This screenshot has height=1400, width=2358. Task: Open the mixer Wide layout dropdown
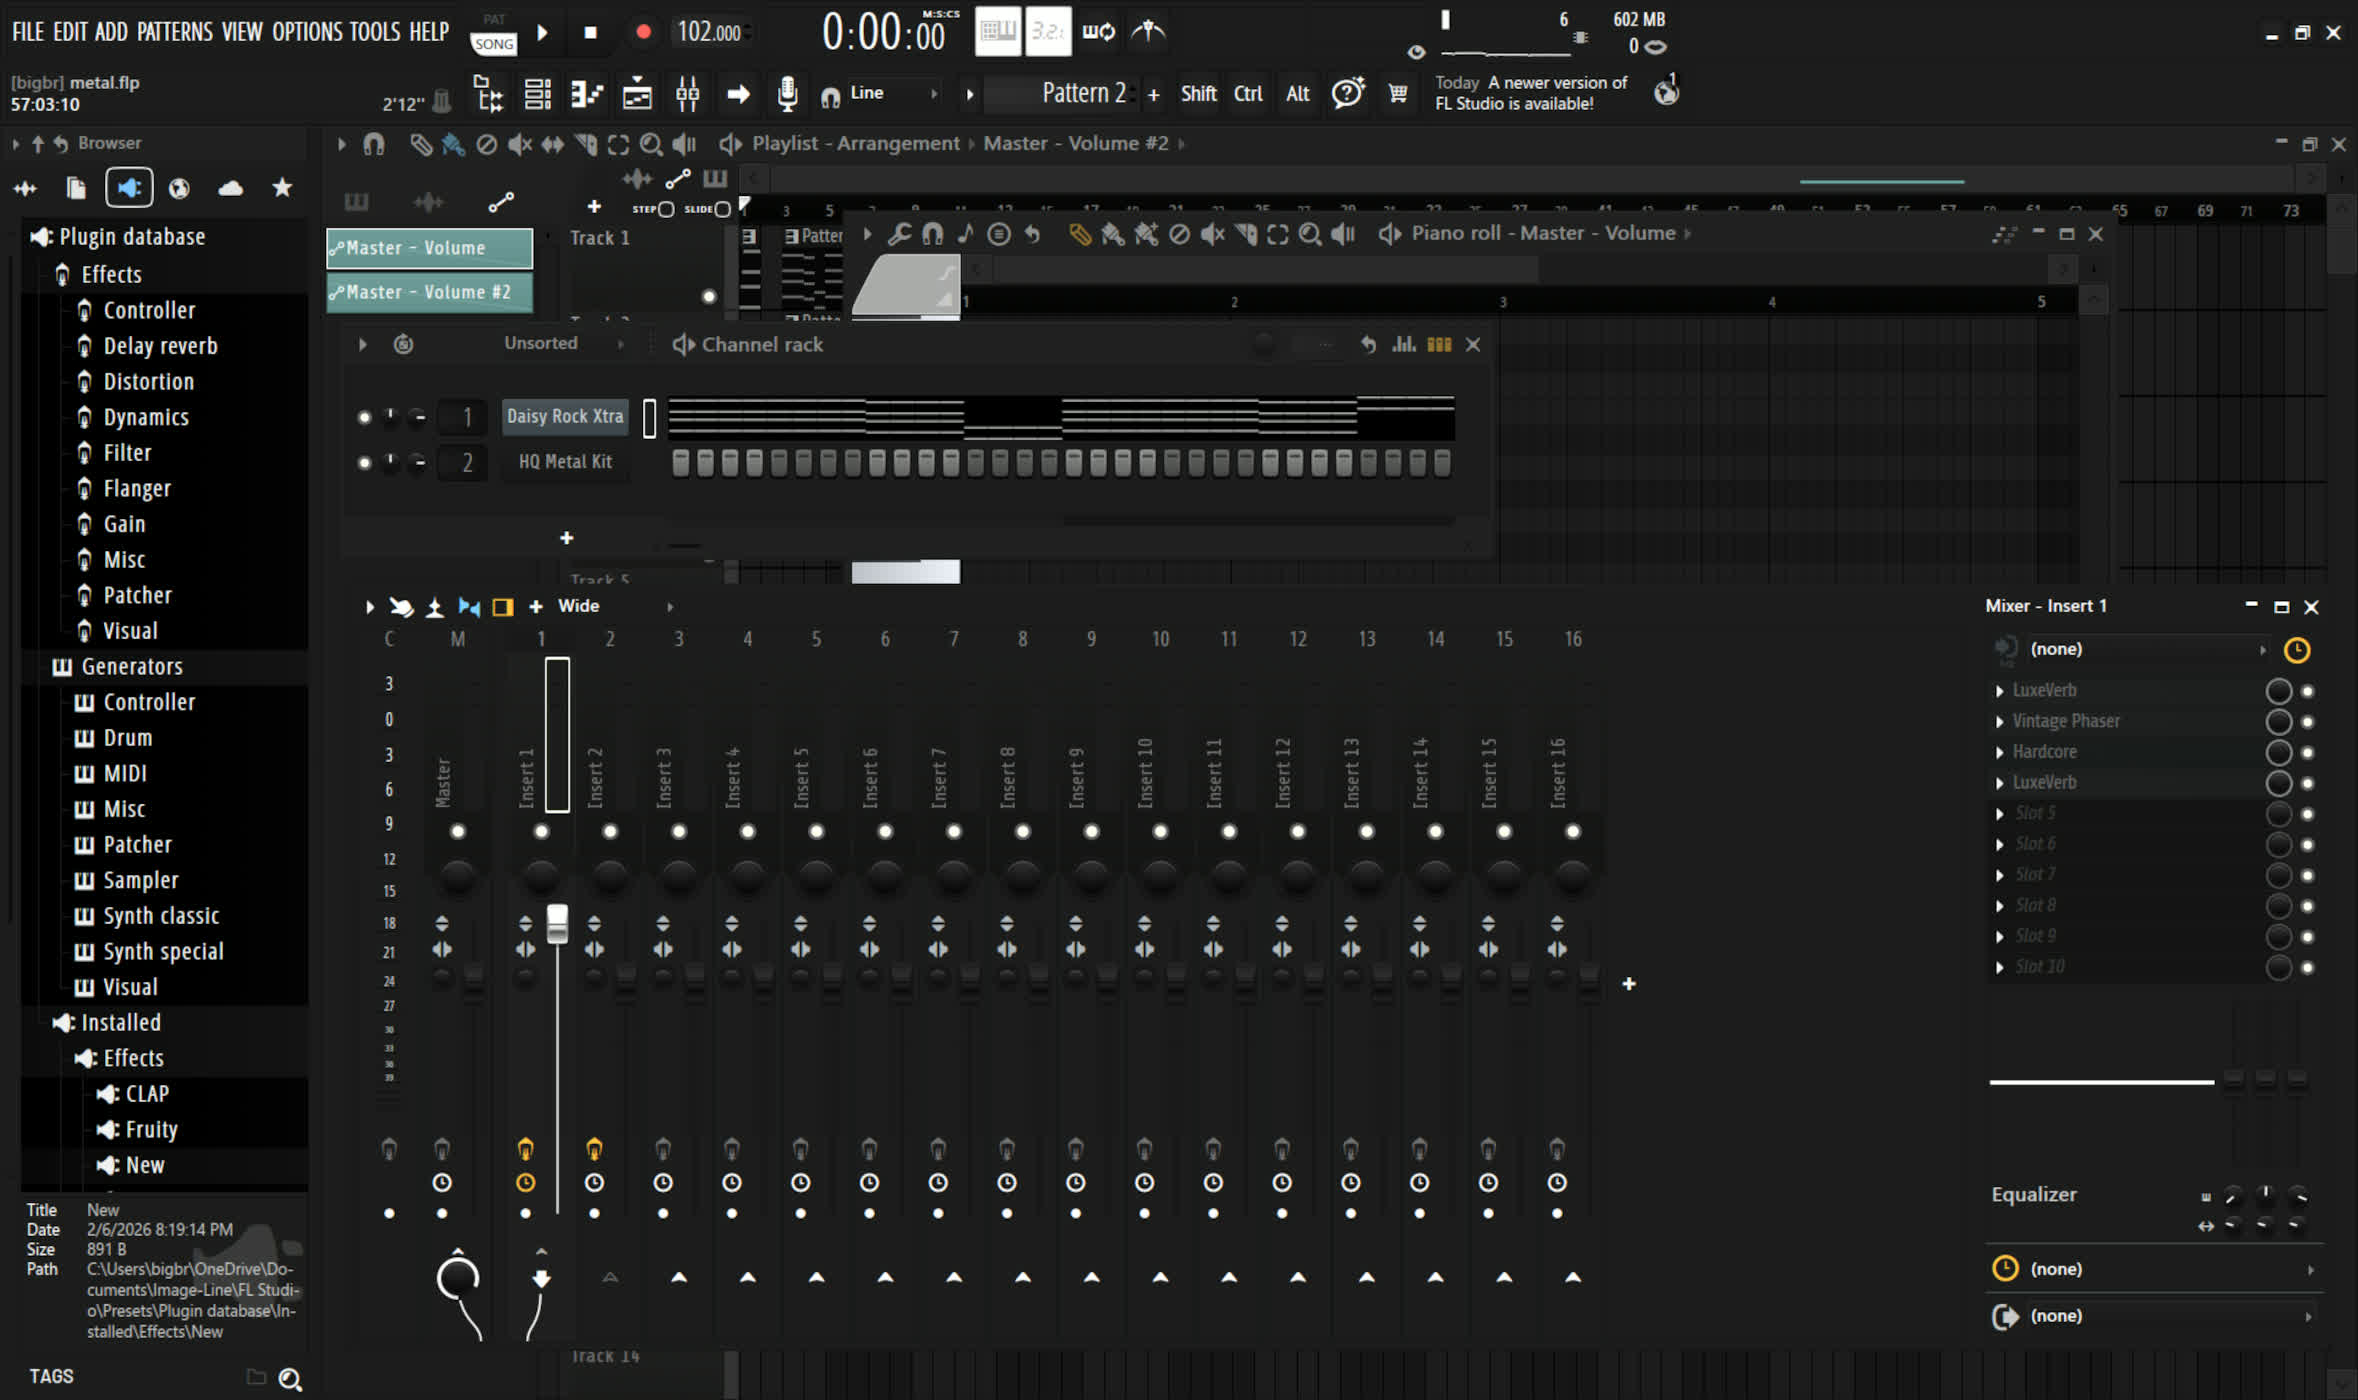pos(615,606)
